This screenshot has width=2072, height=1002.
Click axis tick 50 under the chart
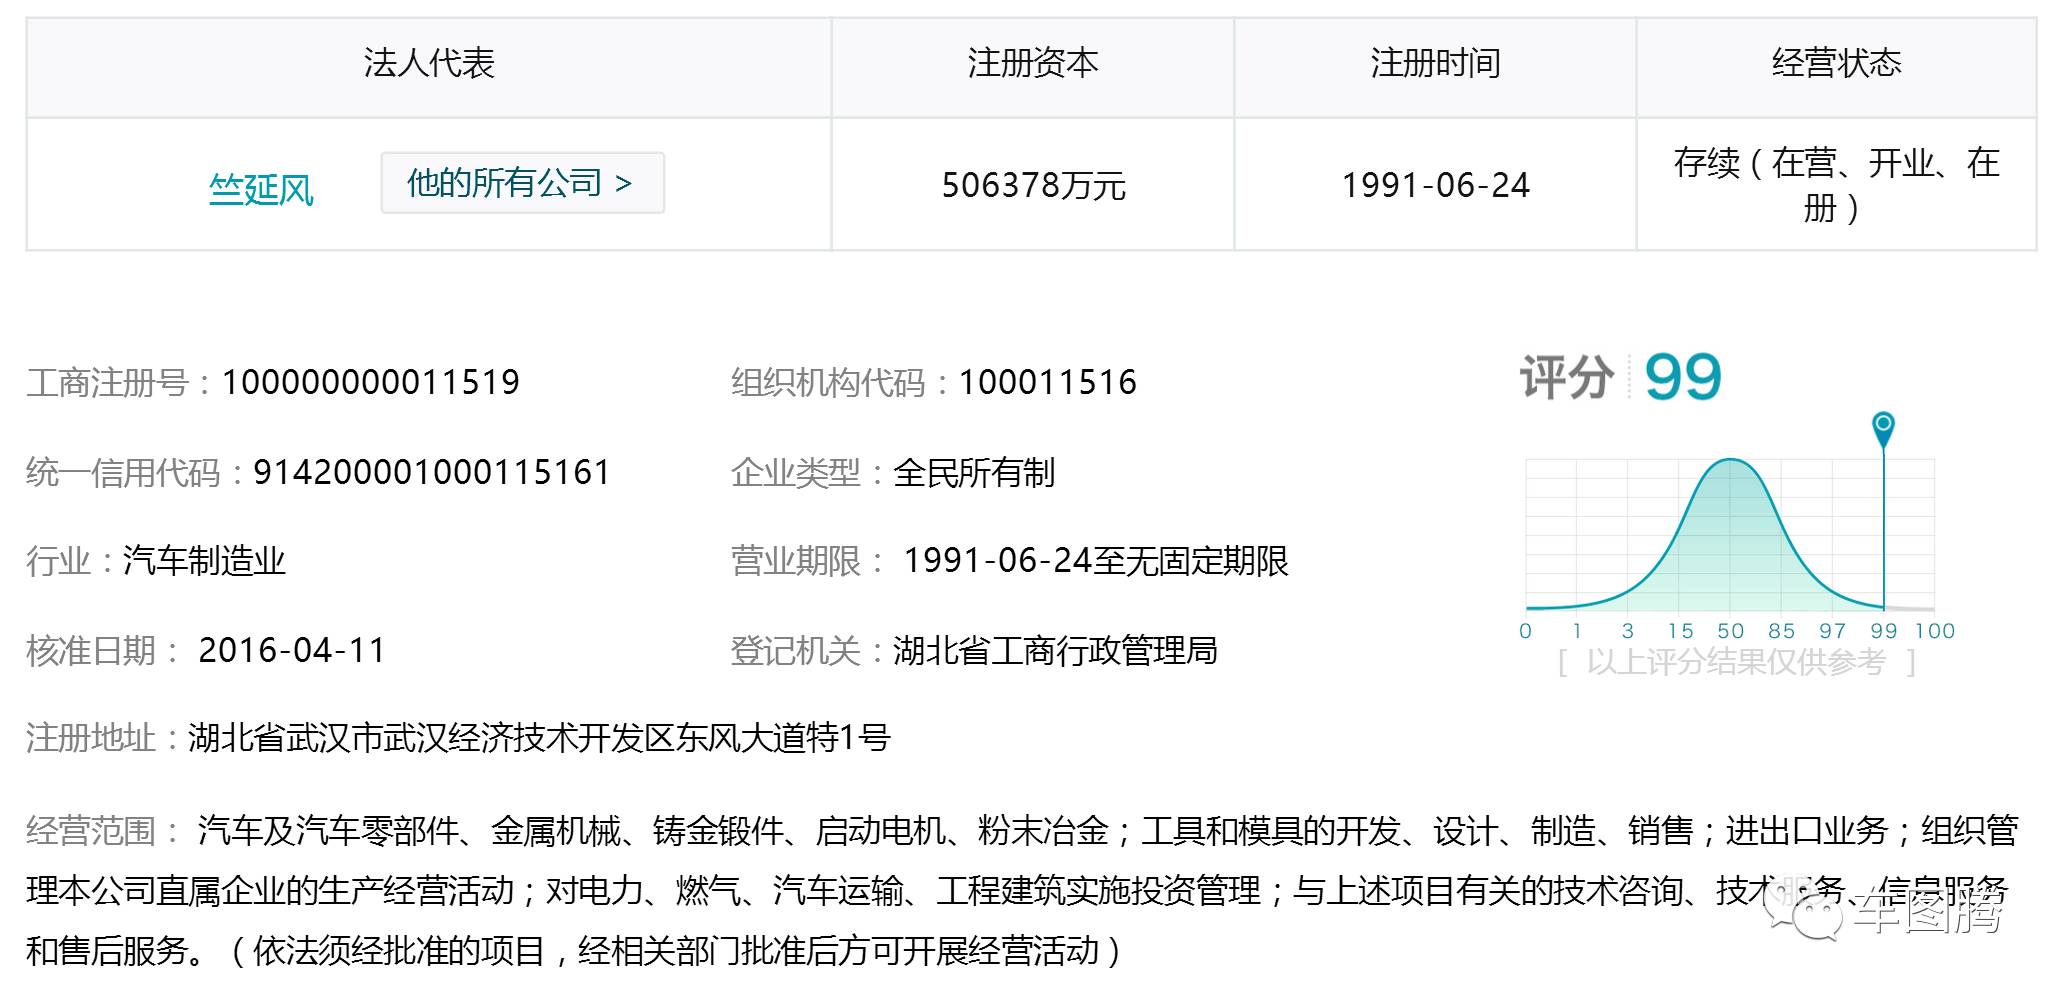point(1730,631)
